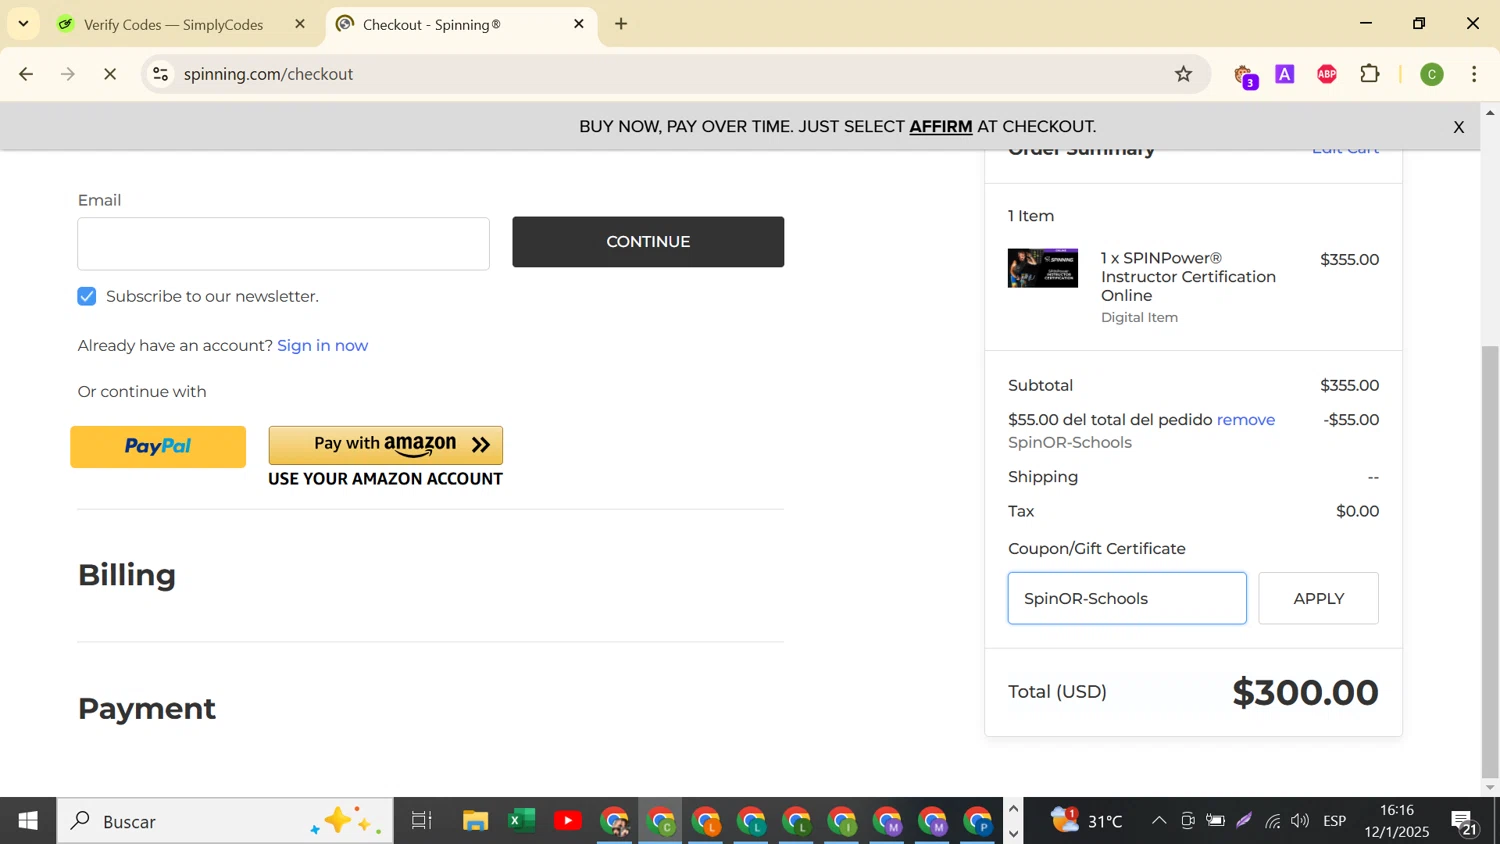Screen dimensions: 1500x844
Task: Open the notification center with 21 badge
Action: point(1465,822)
